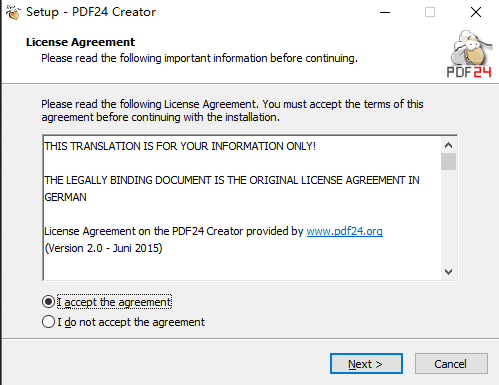The image size is (499, 385).
Task: Click the 'LEGALLY BINDING DOCUMENT' license paragraph
Action: point(232,188)
